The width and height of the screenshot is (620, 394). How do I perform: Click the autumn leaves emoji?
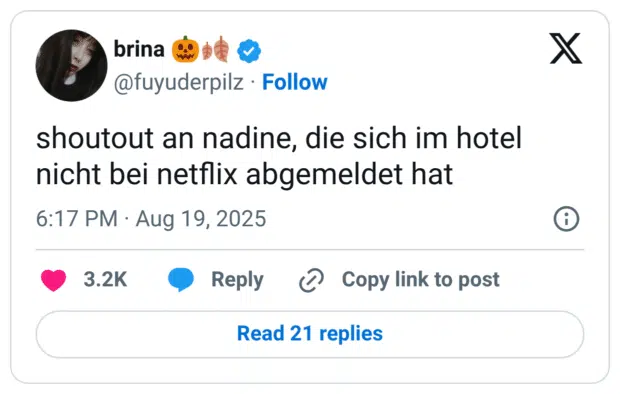[215, 50]
